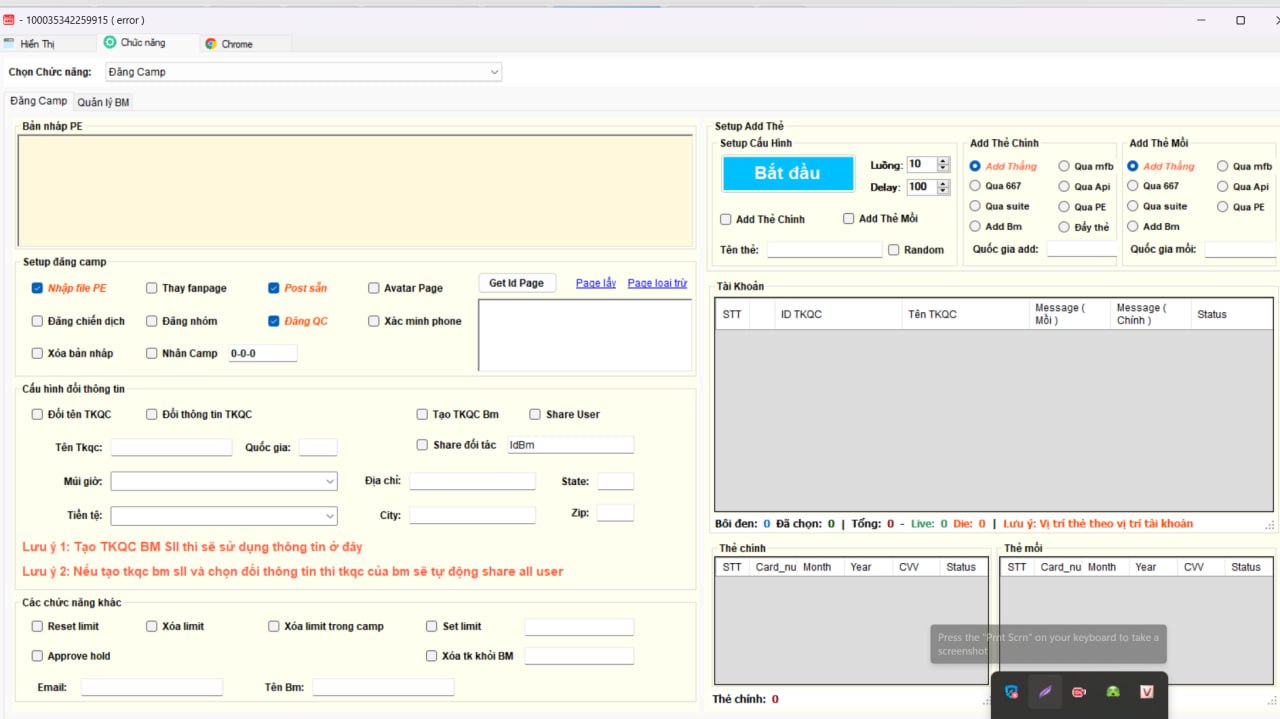
Task: Click the green robot face tray icon
Action: pos(1113,692)
